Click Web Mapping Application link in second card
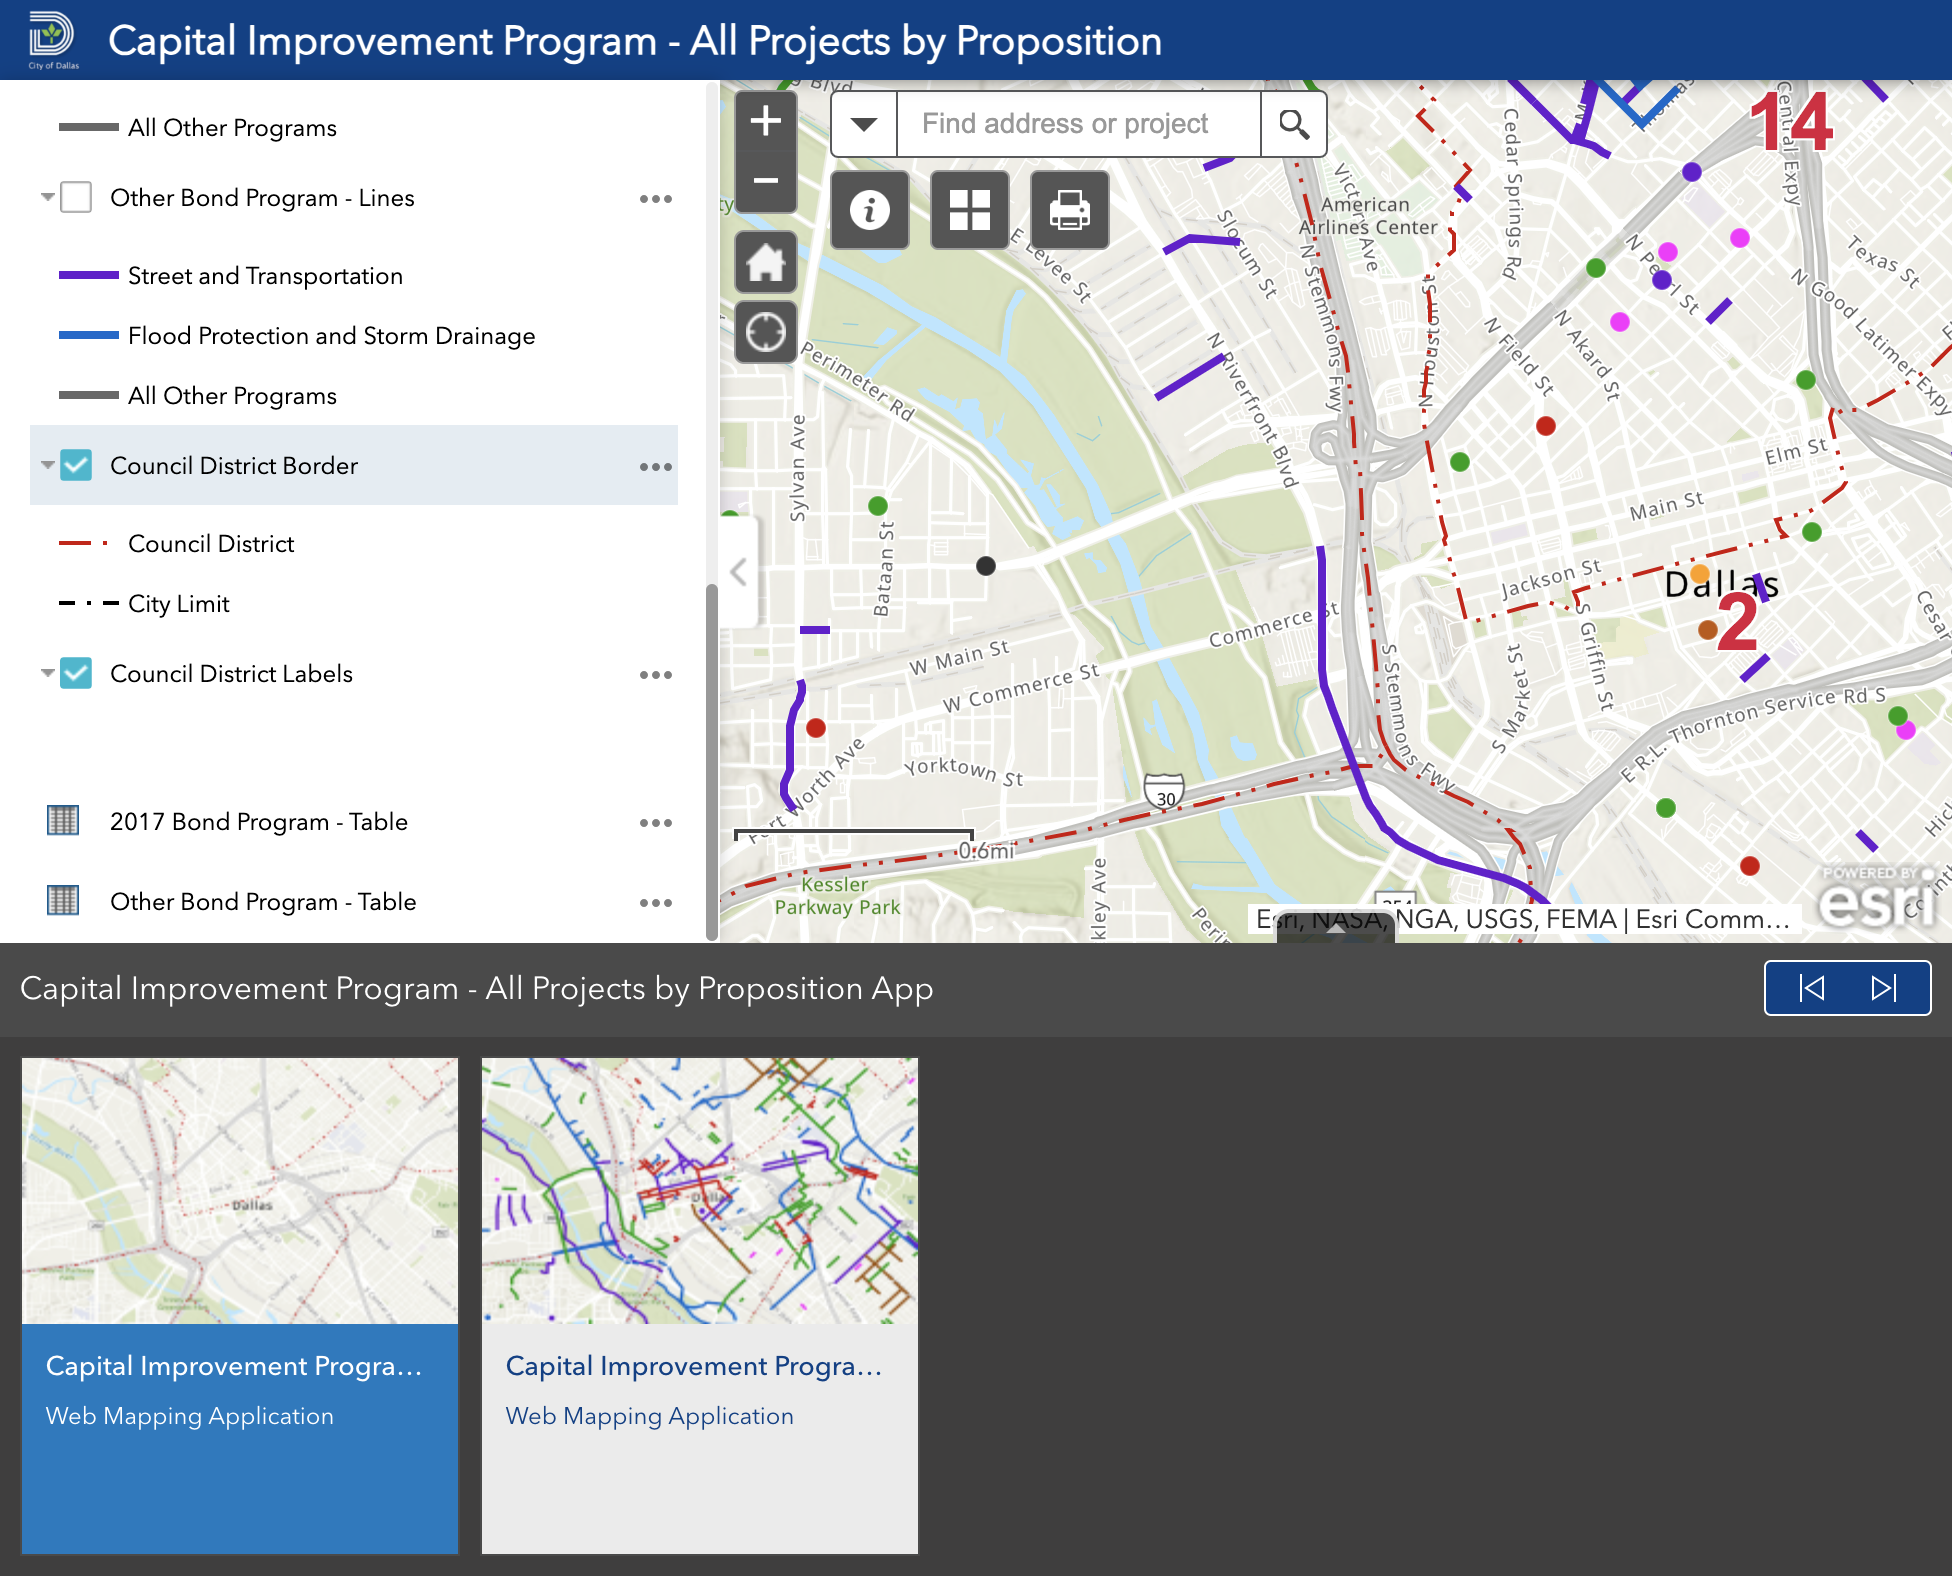 click(x=650, y=1416)
